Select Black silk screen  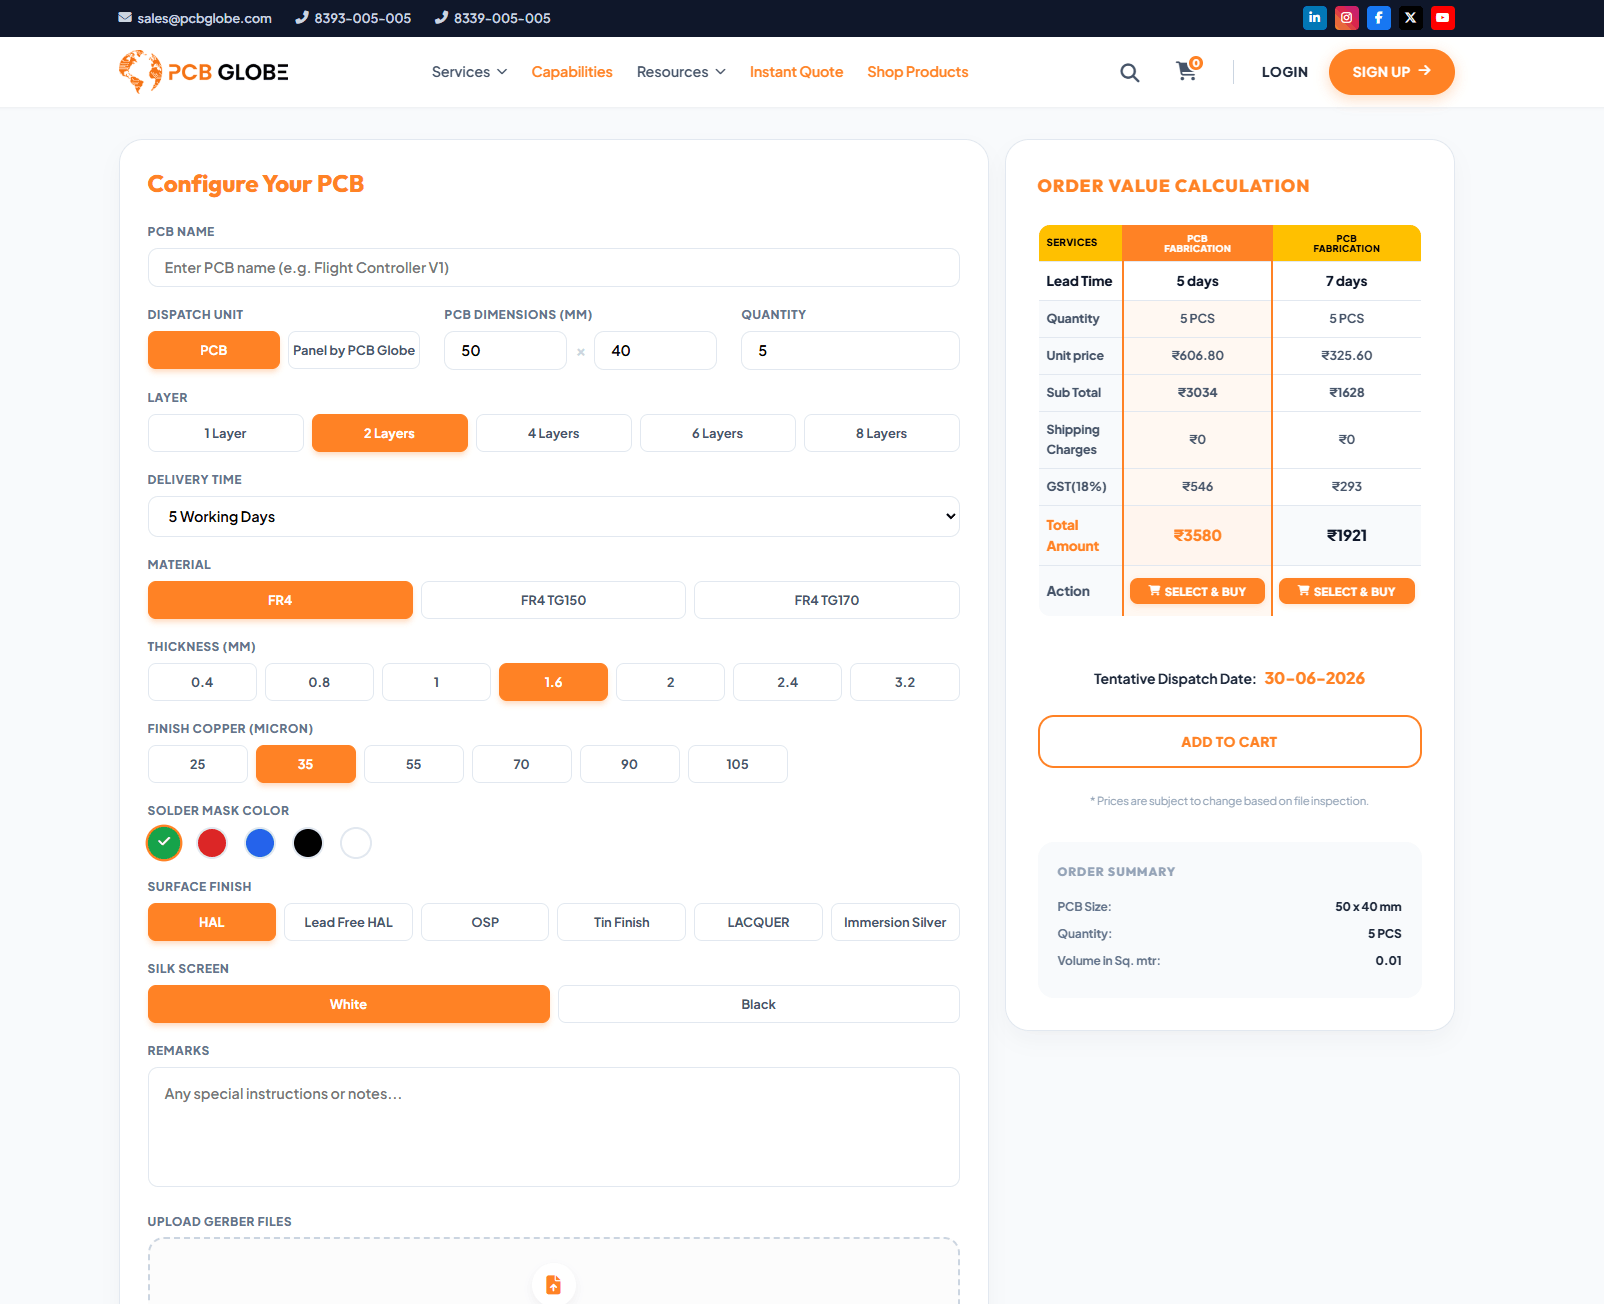pyautogui.click(x=758, y=1004)
